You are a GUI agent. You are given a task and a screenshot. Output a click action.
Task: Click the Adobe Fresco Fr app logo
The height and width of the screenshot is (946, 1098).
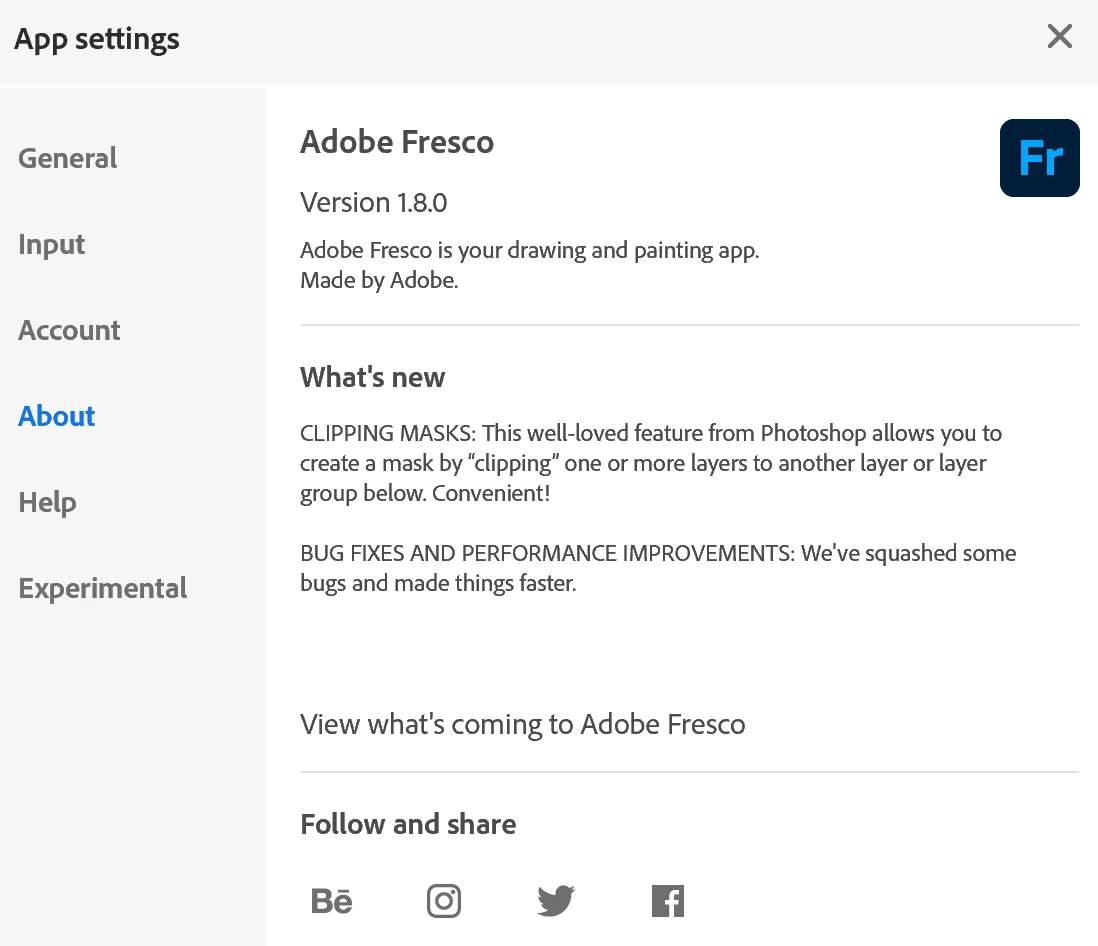point(1039,158)
